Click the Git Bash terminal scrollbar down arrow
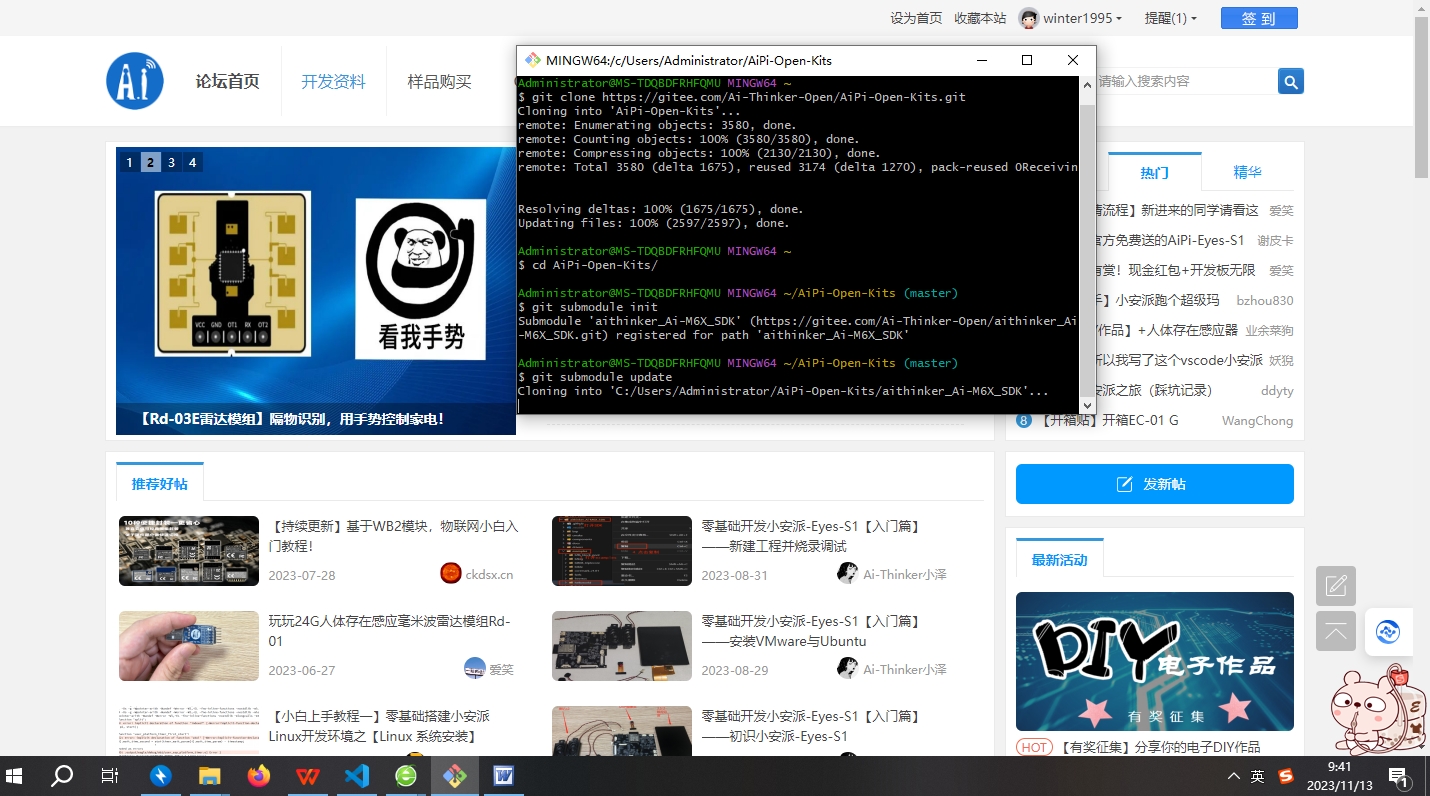This screenshot has width=1430, height=796. tap(1087, 405)
